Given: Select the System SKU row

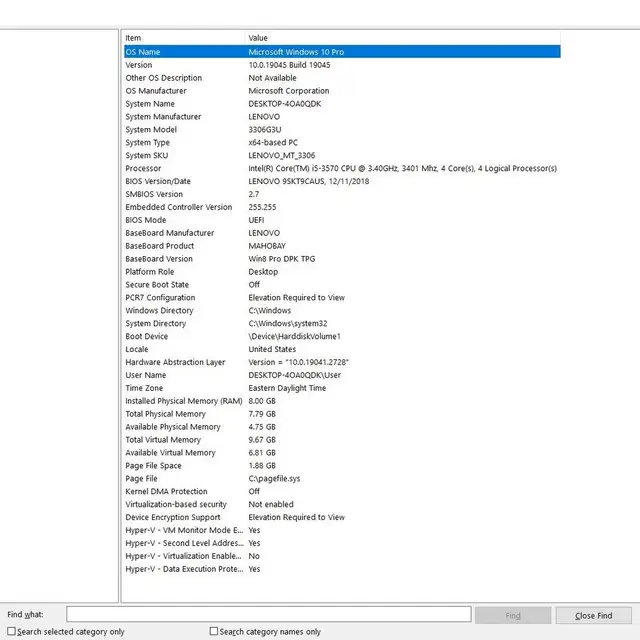Looking at the screenshot, I should 342,155.
